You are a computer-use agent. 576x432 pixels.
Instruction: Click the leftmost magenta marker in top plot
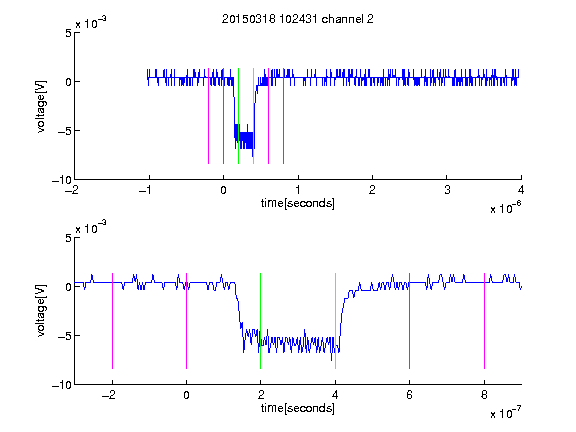(209, 116)
